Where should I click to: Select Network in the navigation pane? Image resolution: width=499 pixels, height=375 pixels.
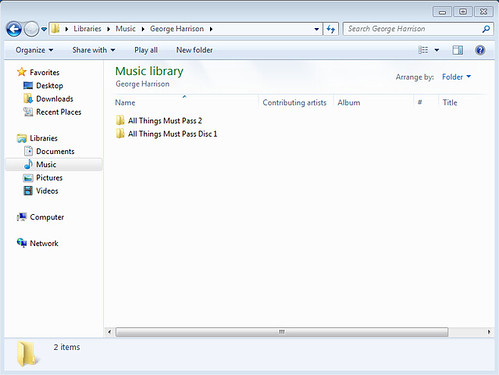[44, 244]
